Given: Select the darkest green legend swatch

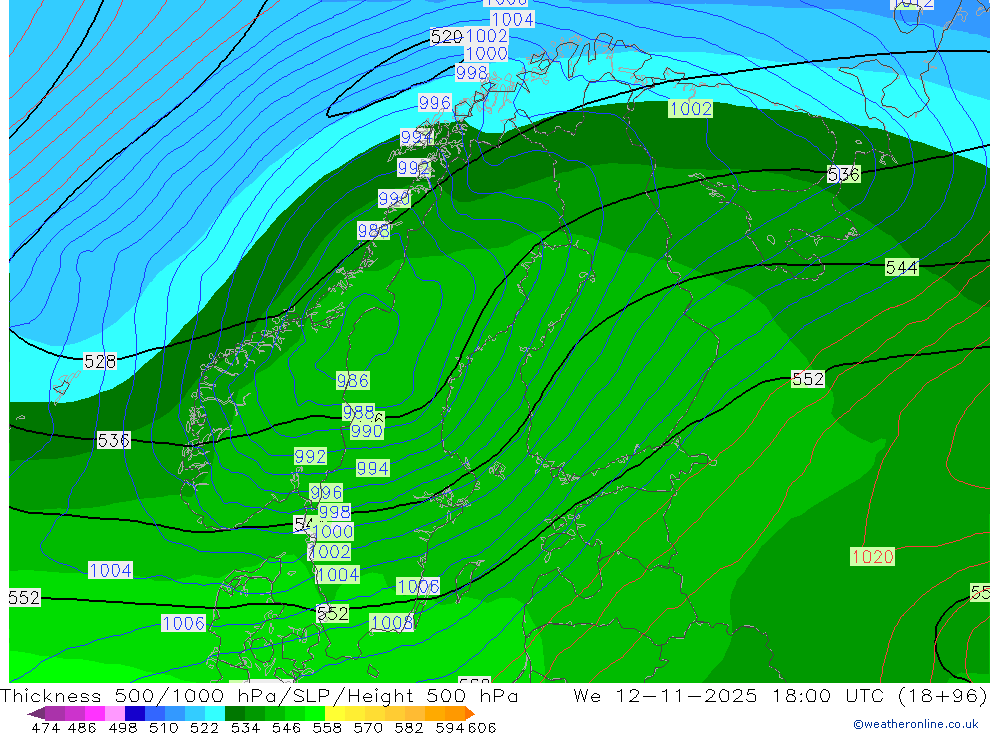Looking at the screenshot, I should (x=235, y=713).
